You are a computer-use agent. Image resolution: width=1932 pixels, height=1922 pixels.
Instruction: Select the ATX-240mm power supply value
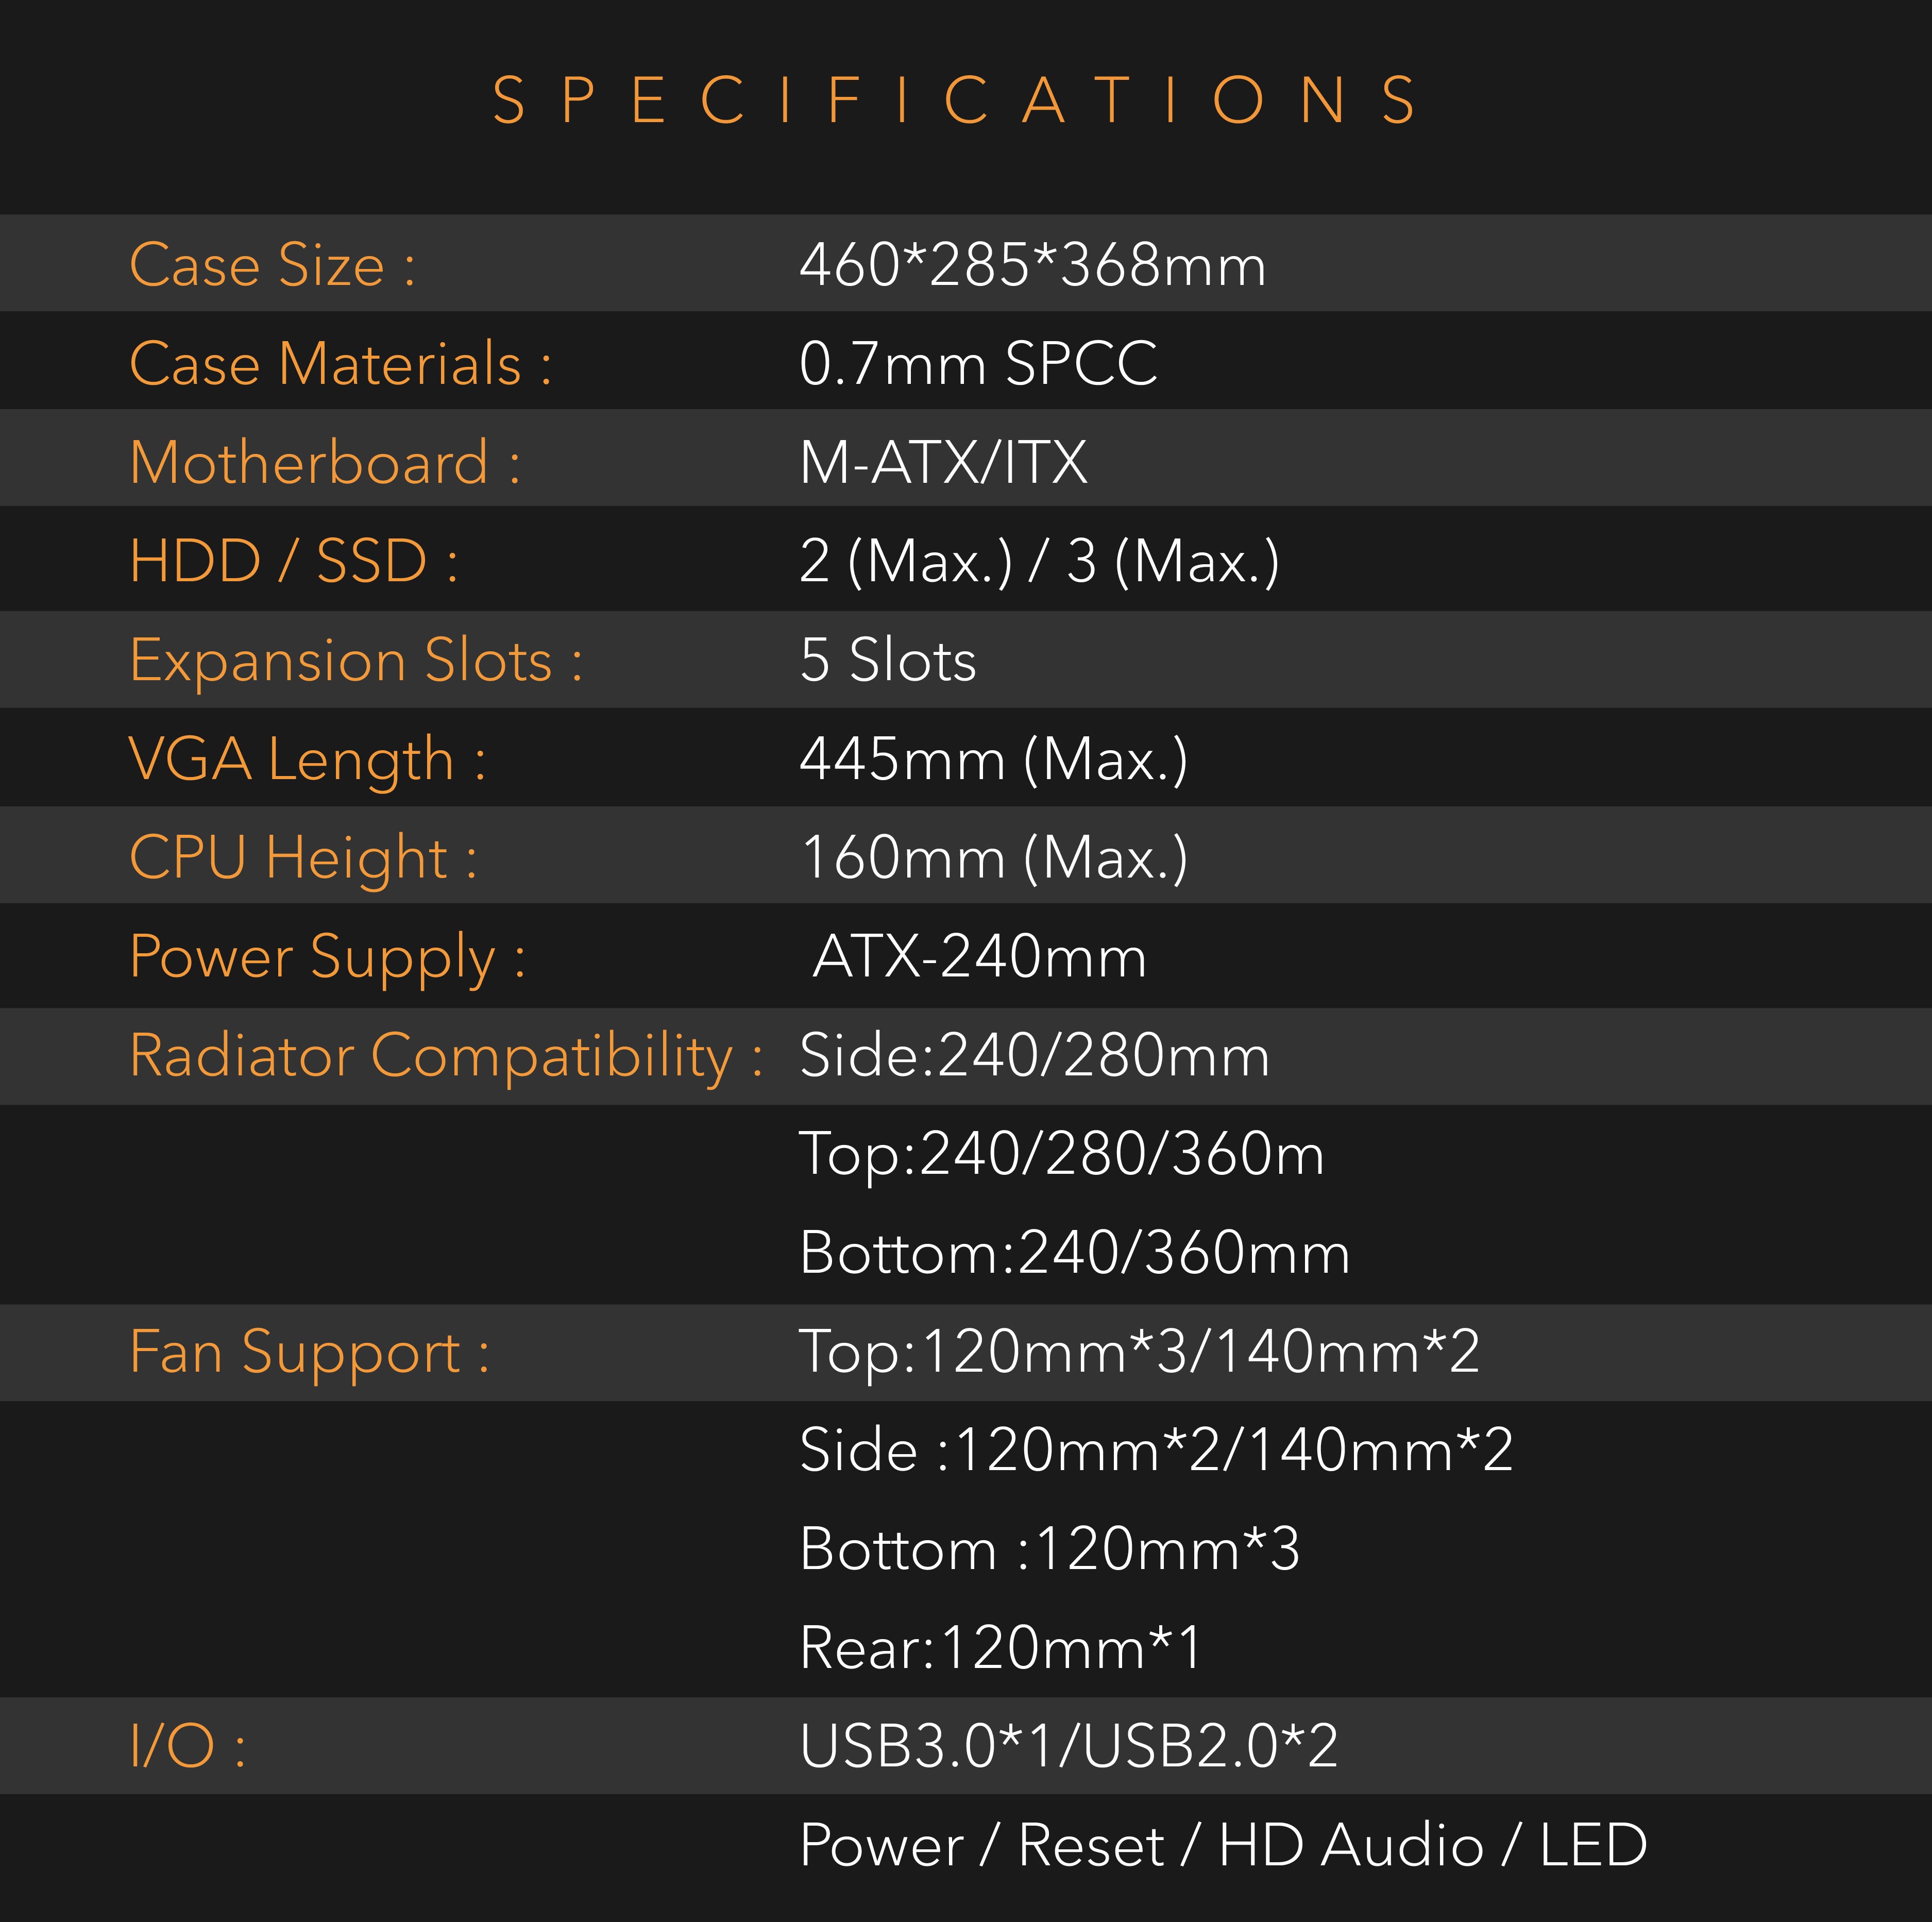click(x=980, y=956)
